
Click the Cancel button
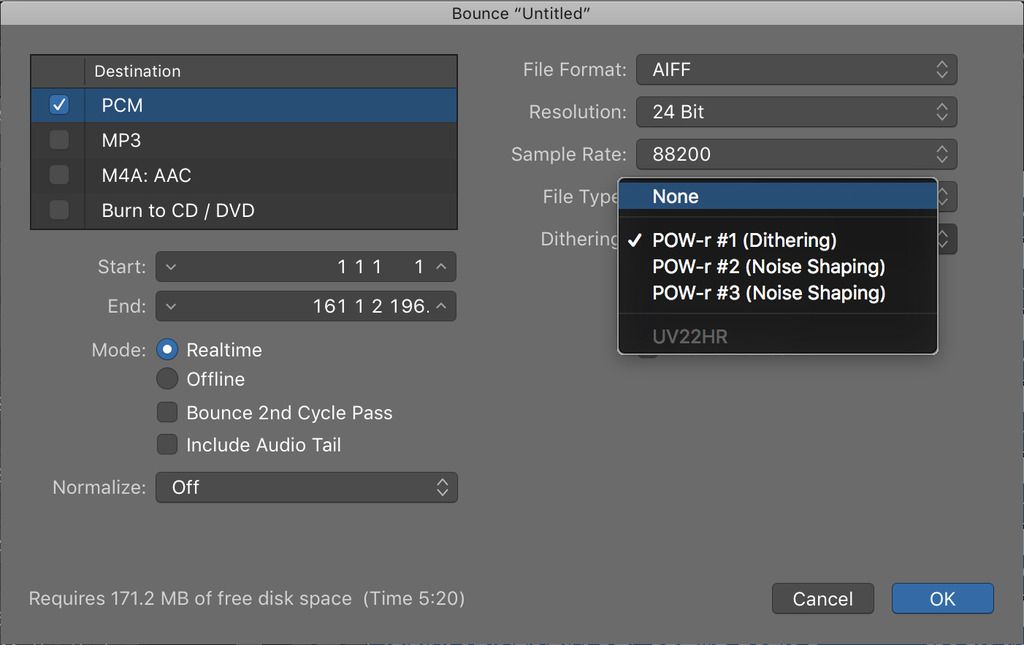[x=822, y=599]
